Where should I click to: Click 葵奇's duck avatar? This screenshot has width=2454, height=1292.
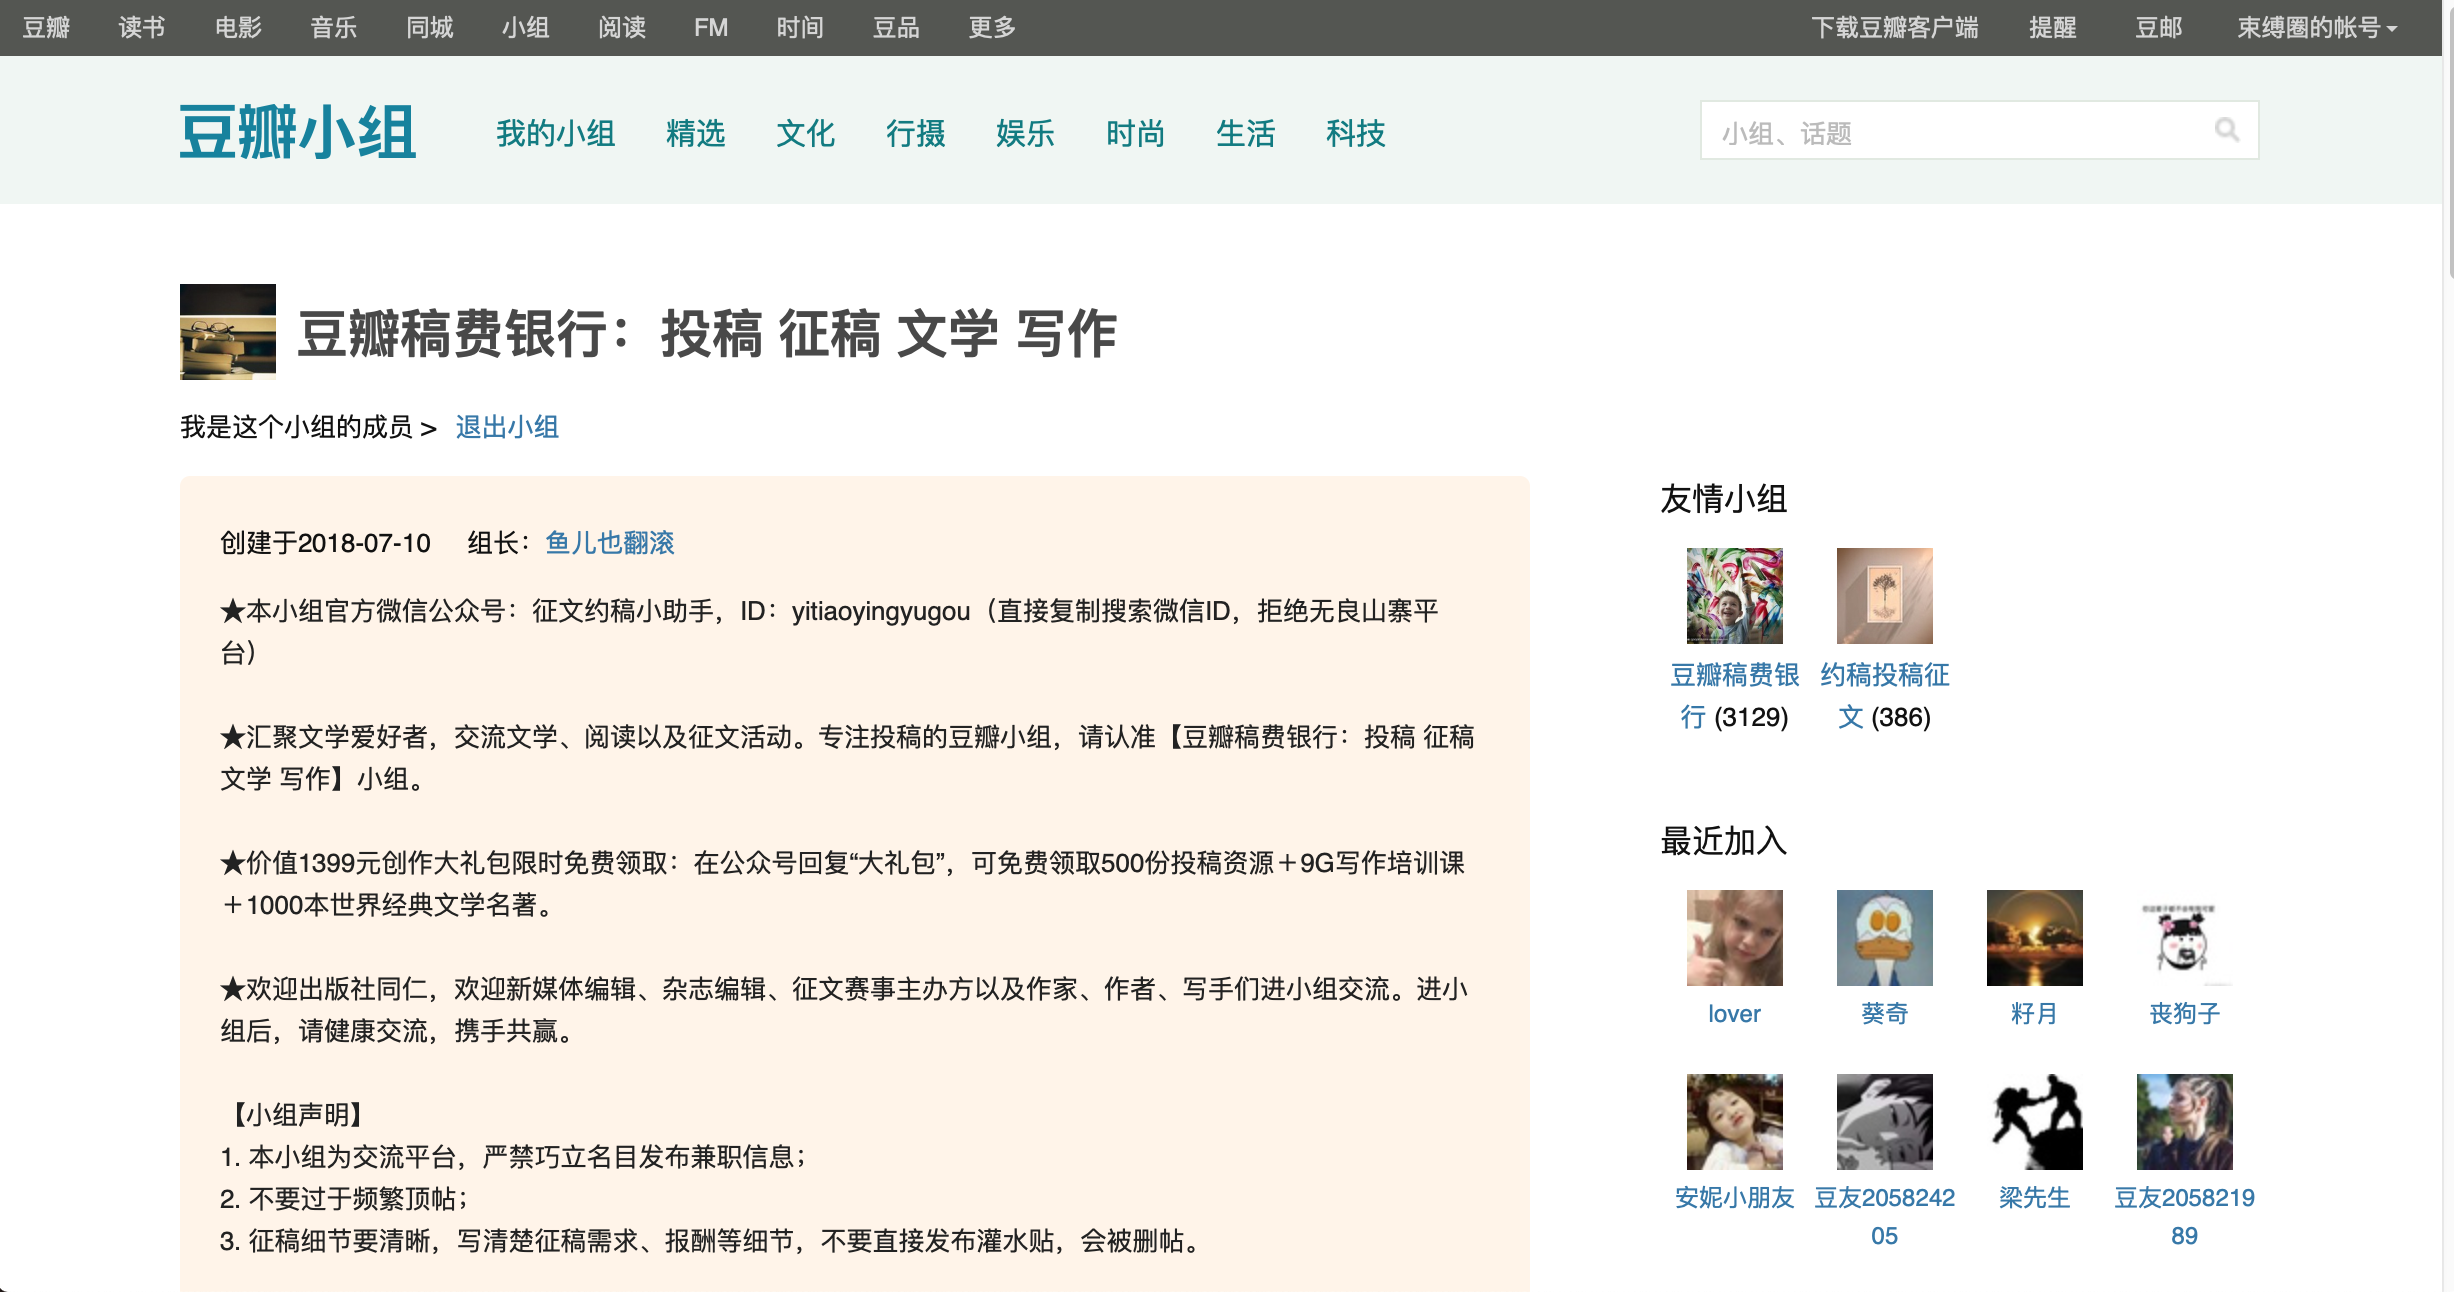point(1884,938)
